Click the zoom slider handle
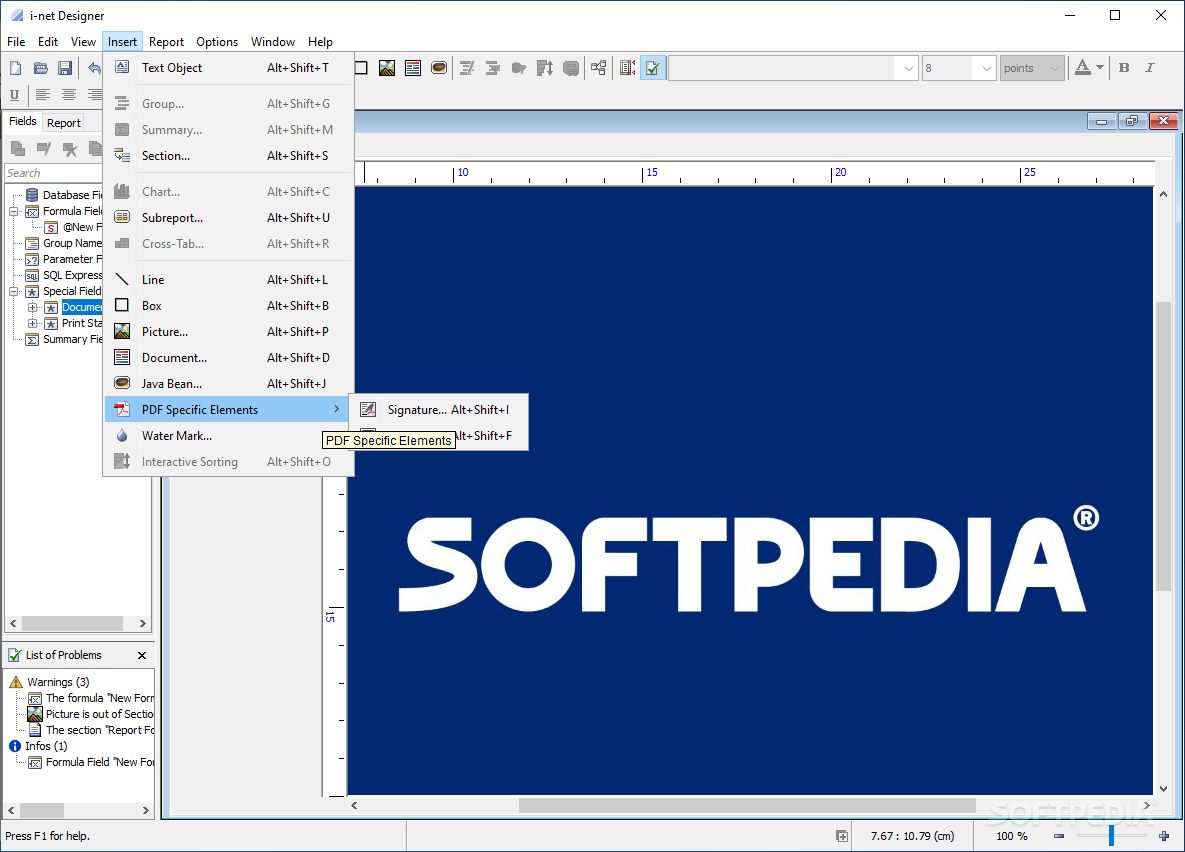 [x=1111, y=836]
